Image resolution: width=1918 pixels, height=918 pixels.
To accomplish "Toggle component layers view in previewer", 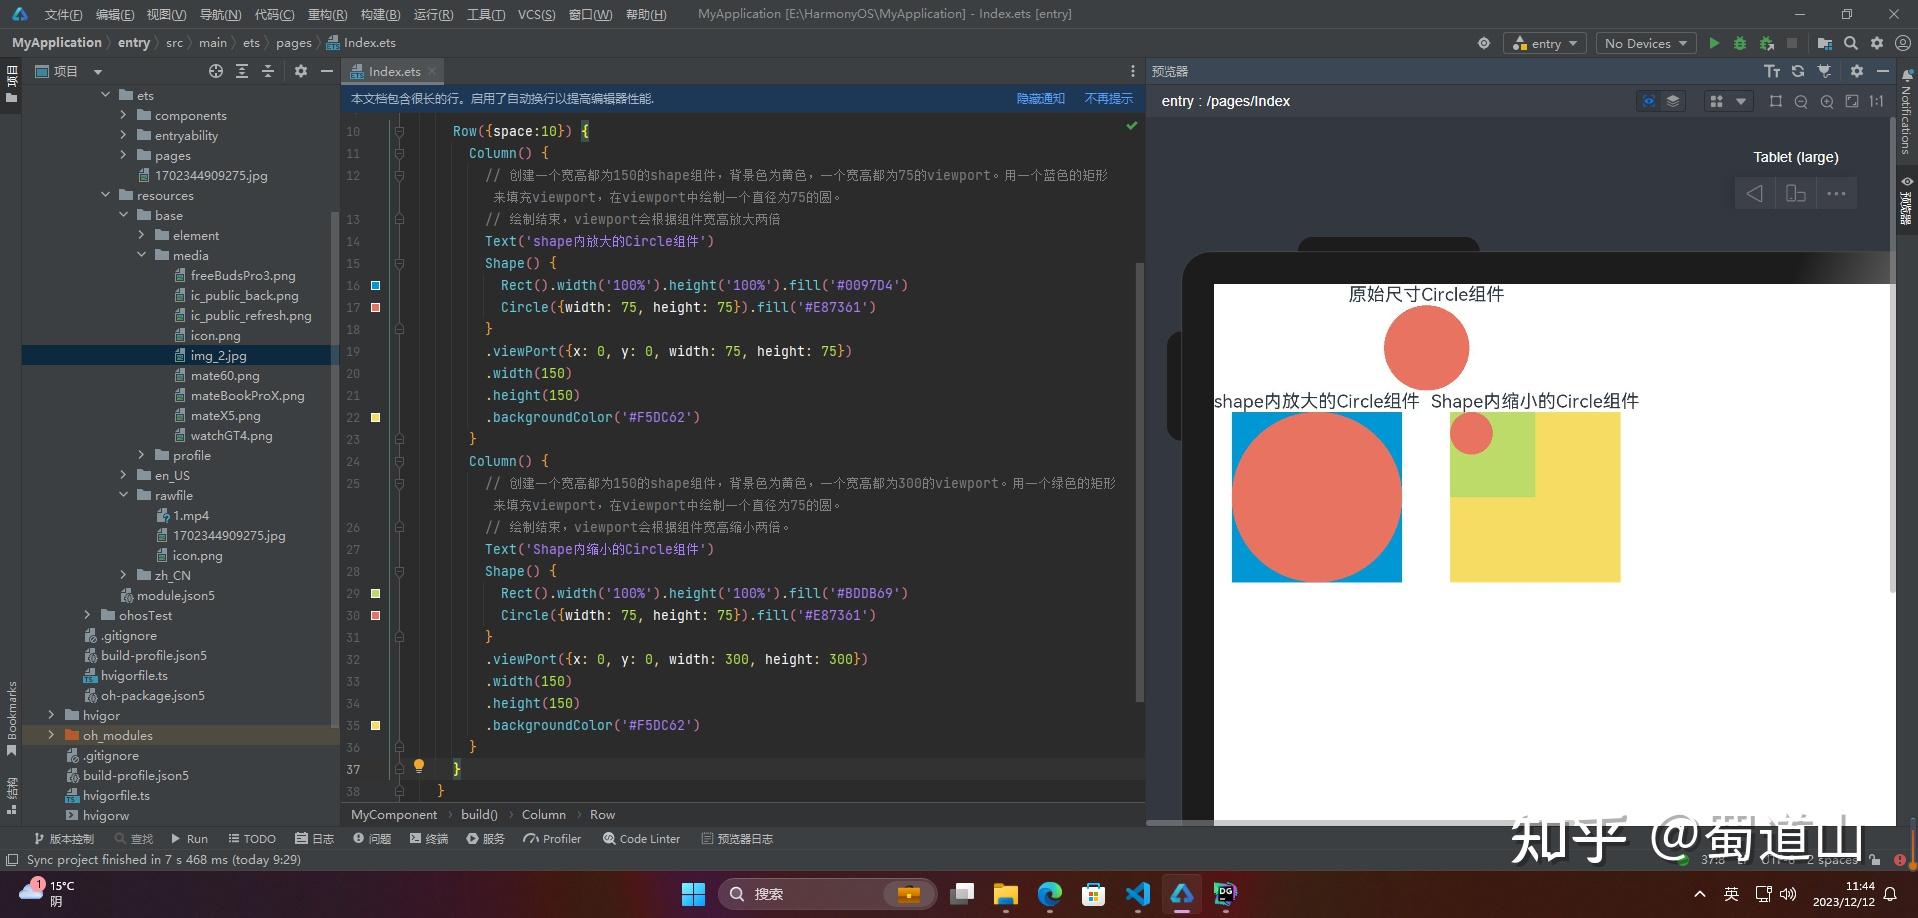I will (x=1672, y=101).
